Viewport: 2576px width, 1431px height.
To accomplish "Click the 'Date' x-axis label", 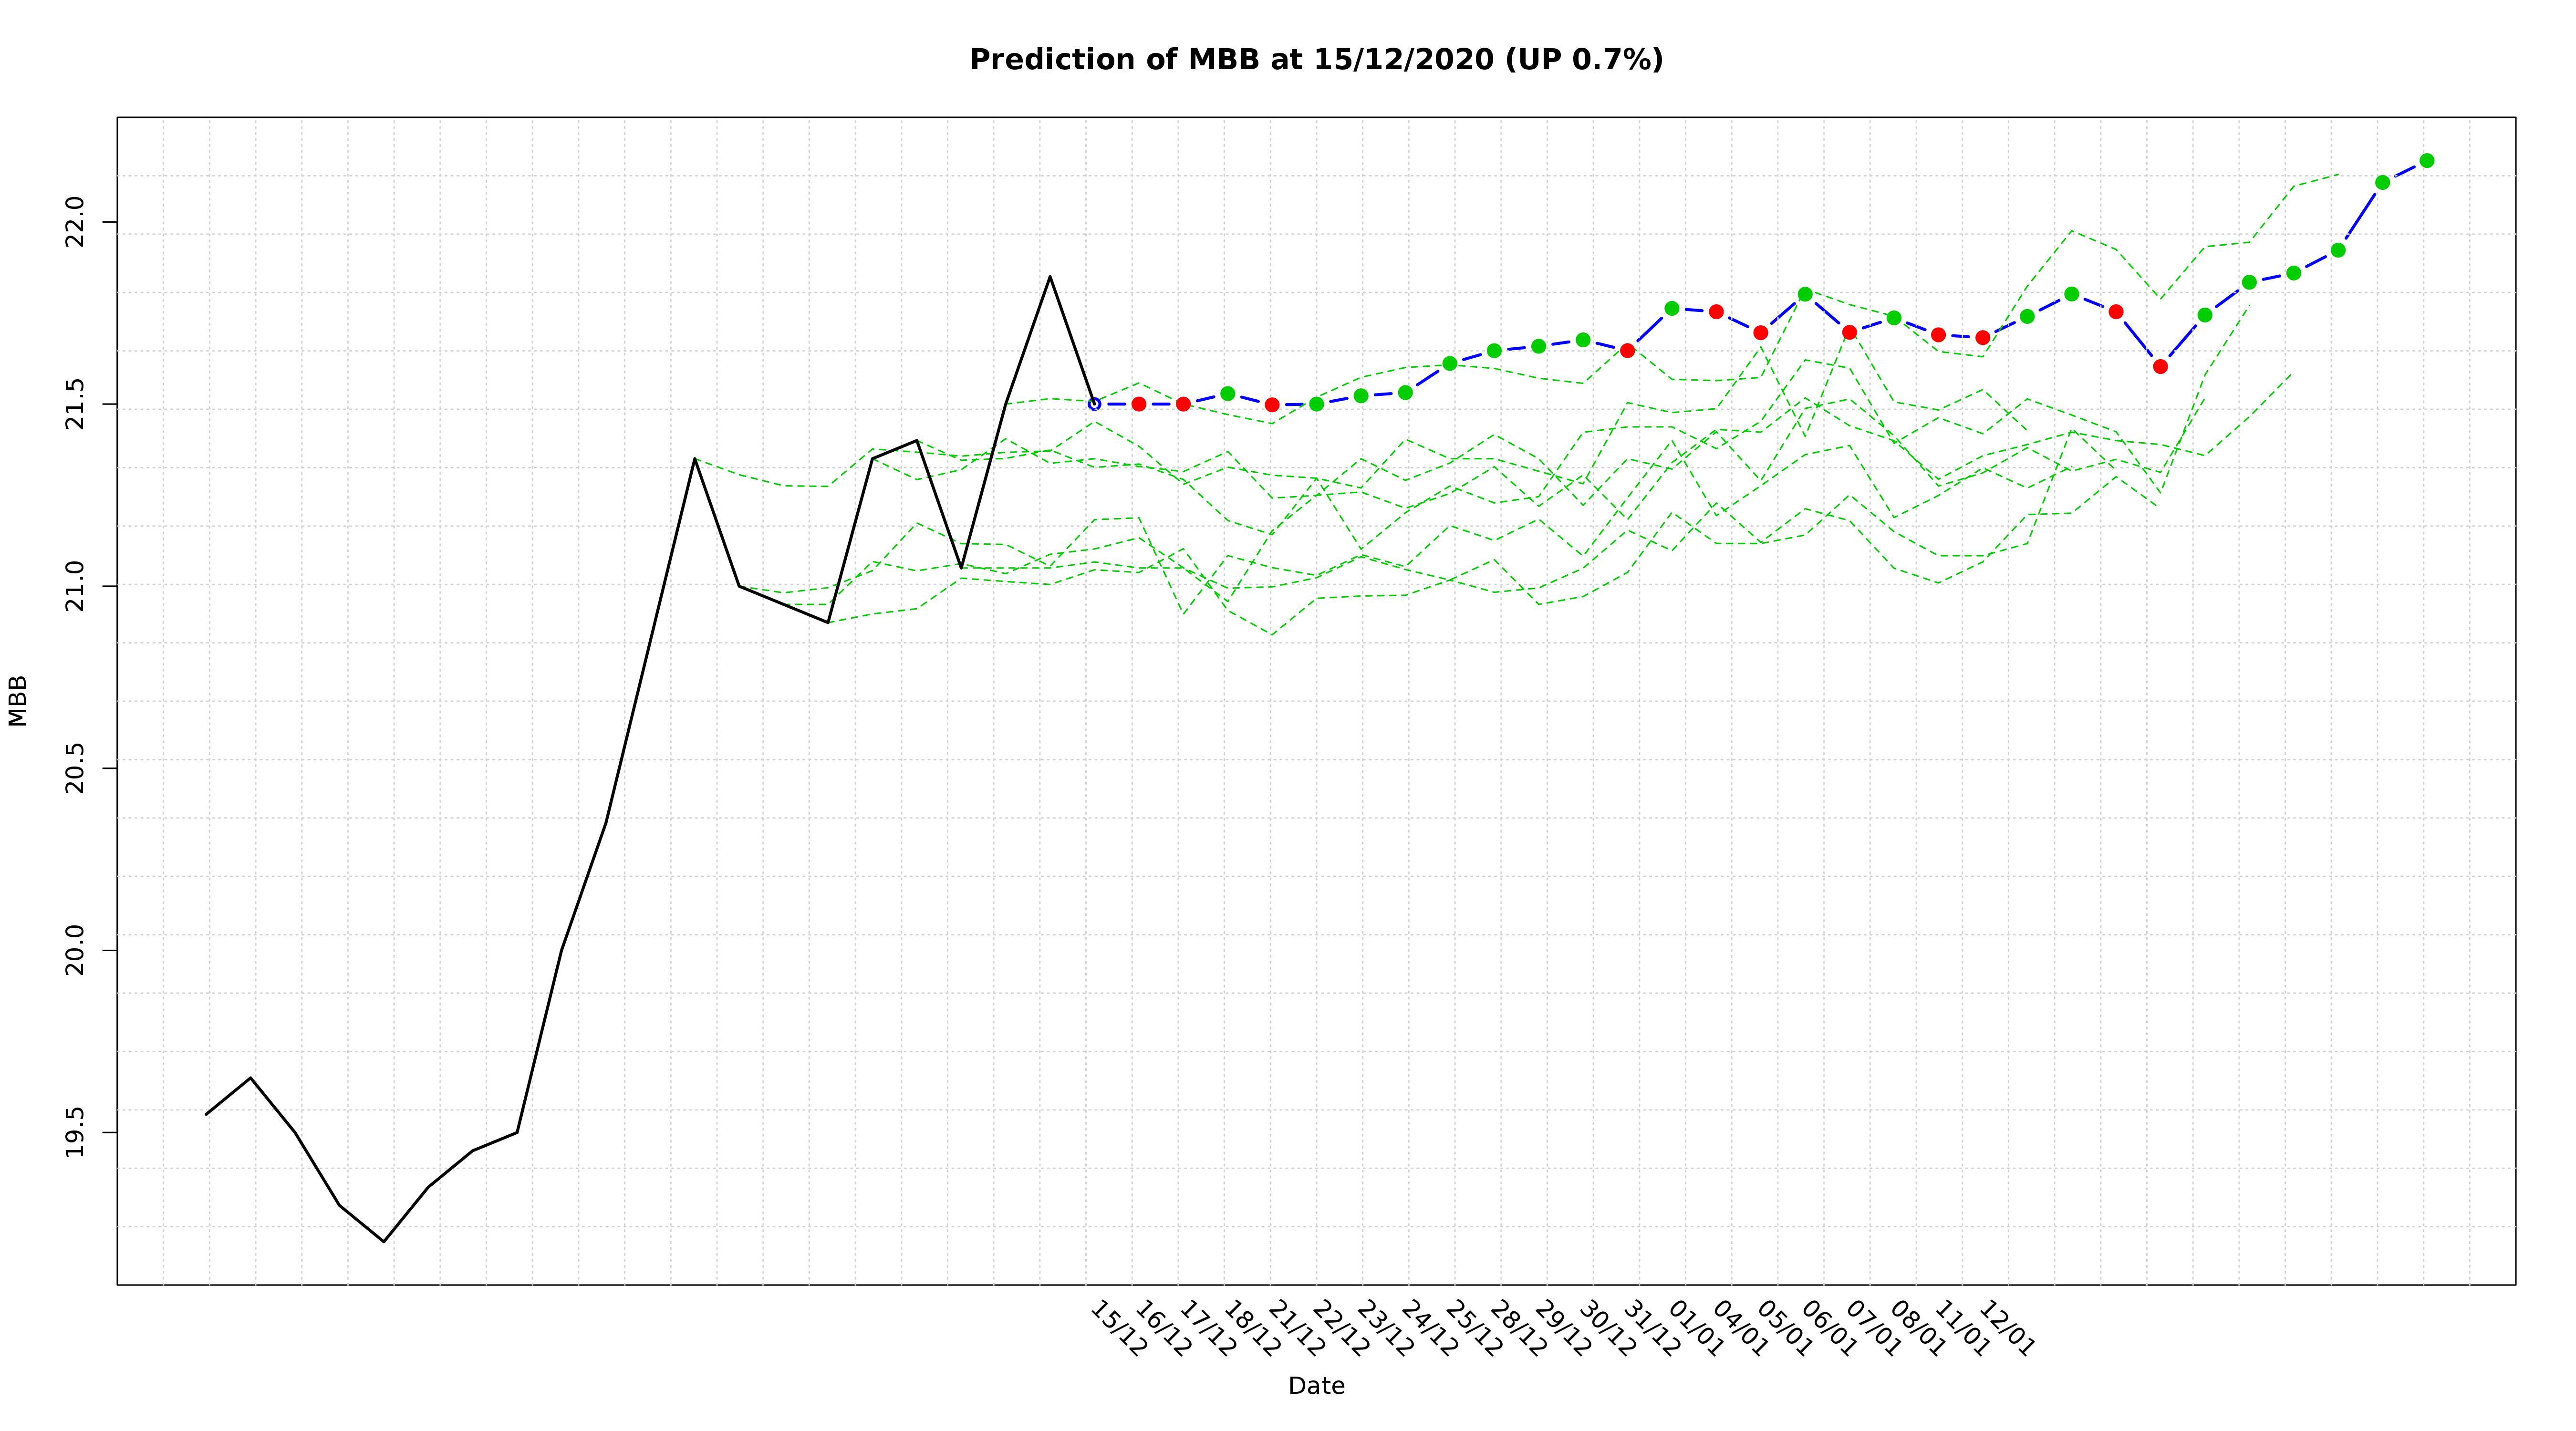I will [1316, 1386].
